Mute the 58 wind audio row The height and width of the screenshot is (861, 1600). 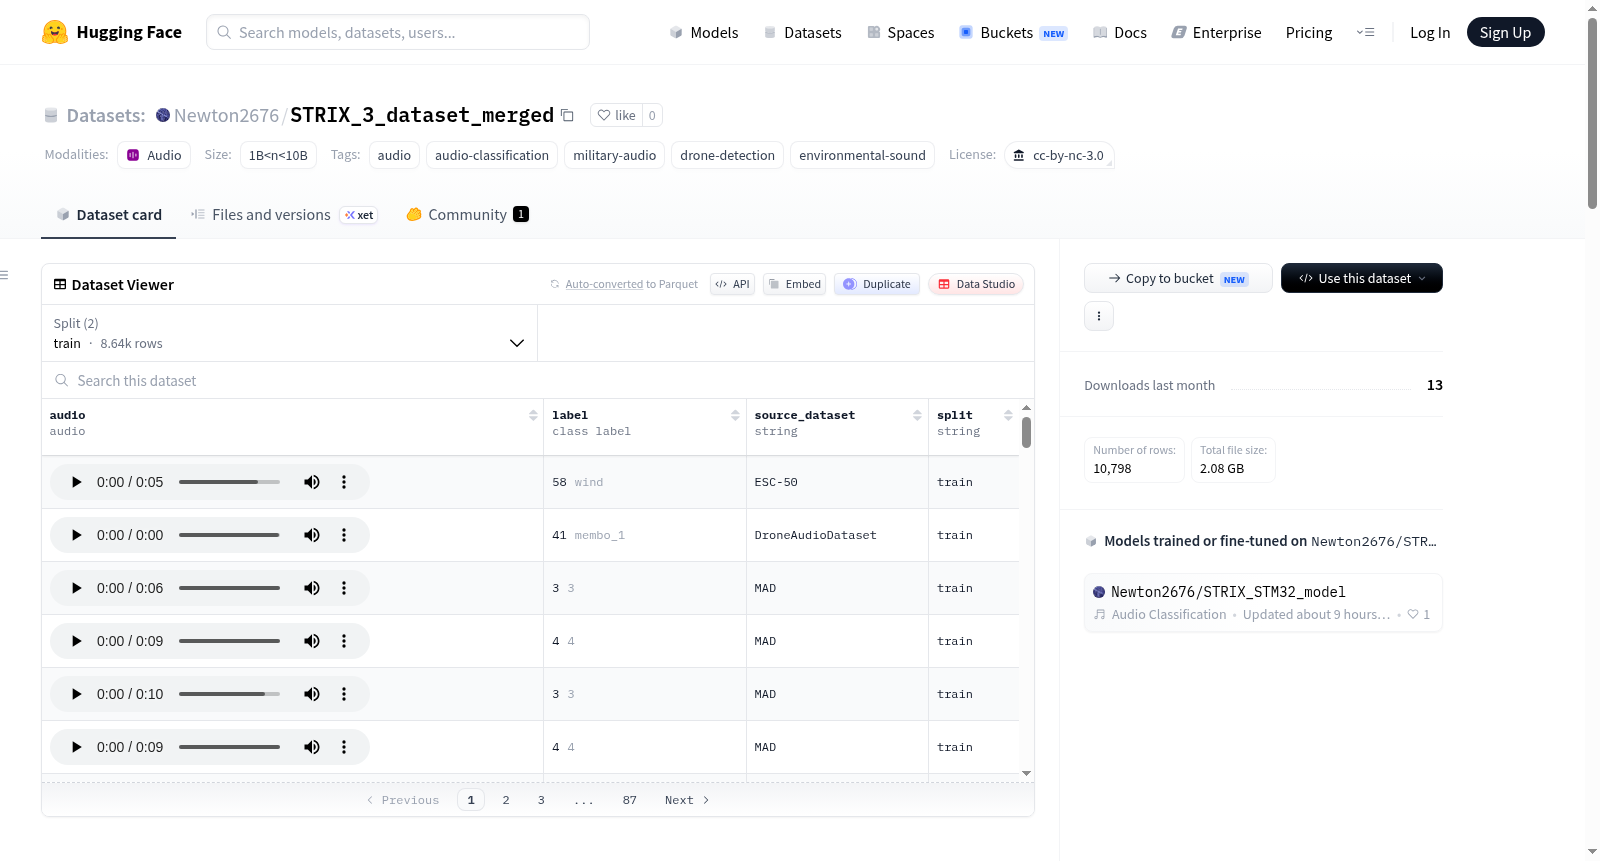pos(312,482)
